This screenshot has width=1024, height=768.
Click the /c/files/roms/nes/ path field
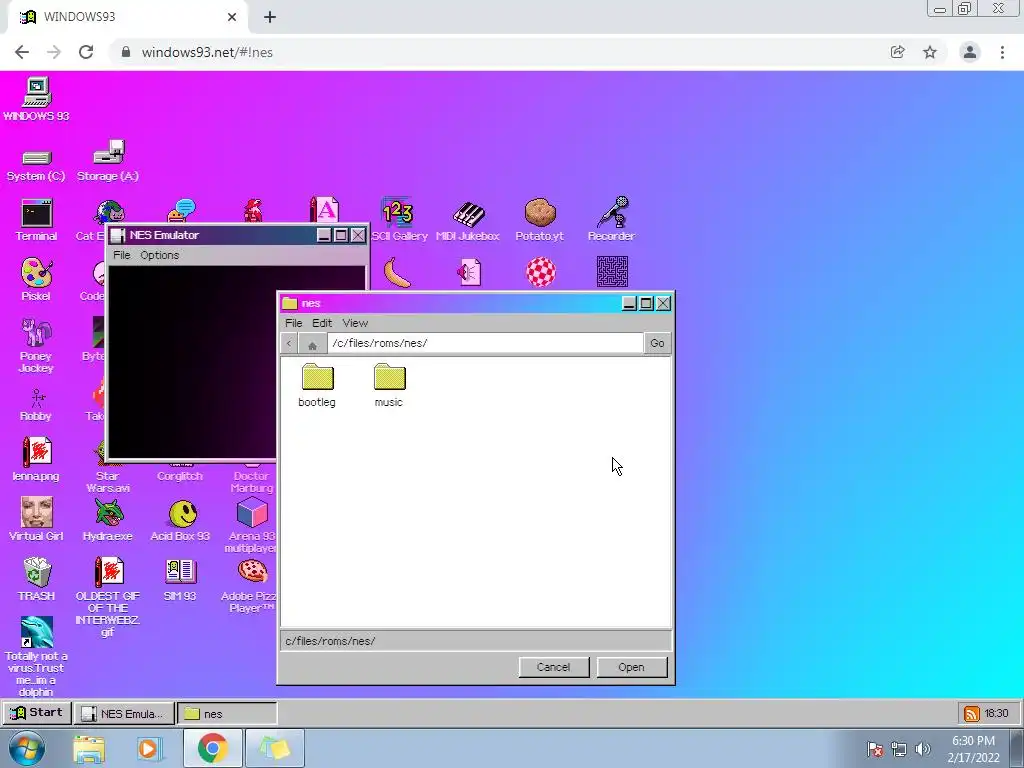point(485,344)
